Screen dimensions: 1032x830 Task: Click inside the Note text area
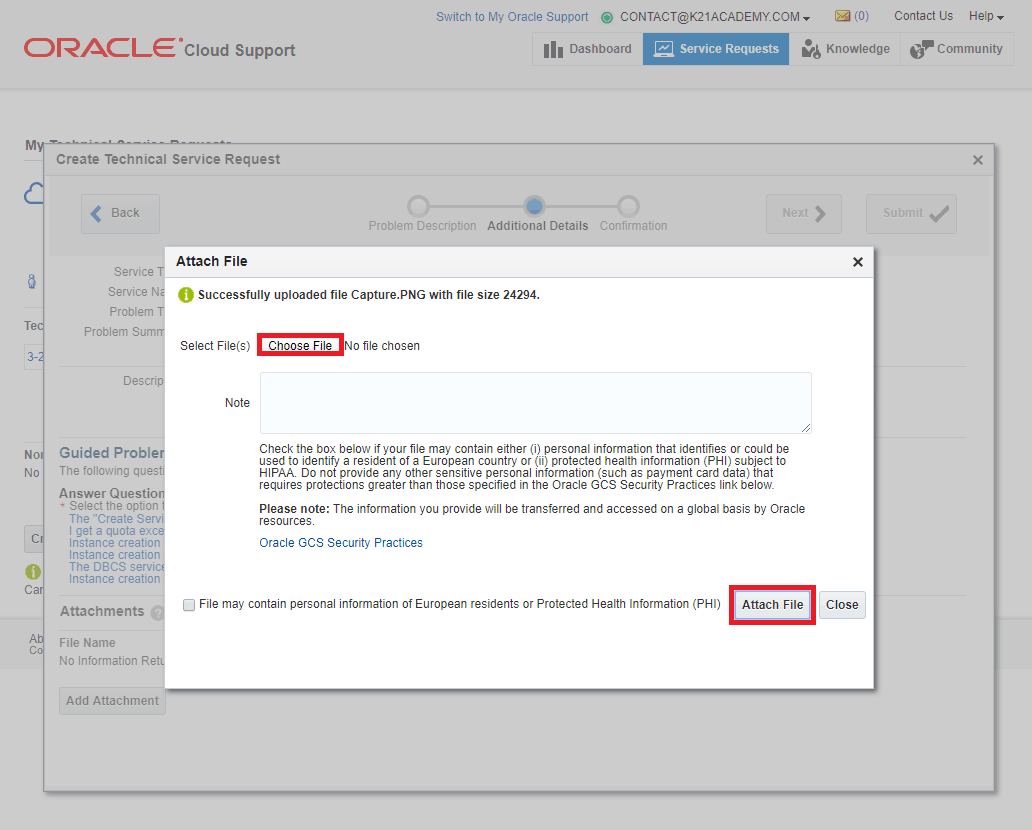coord(536,400)
